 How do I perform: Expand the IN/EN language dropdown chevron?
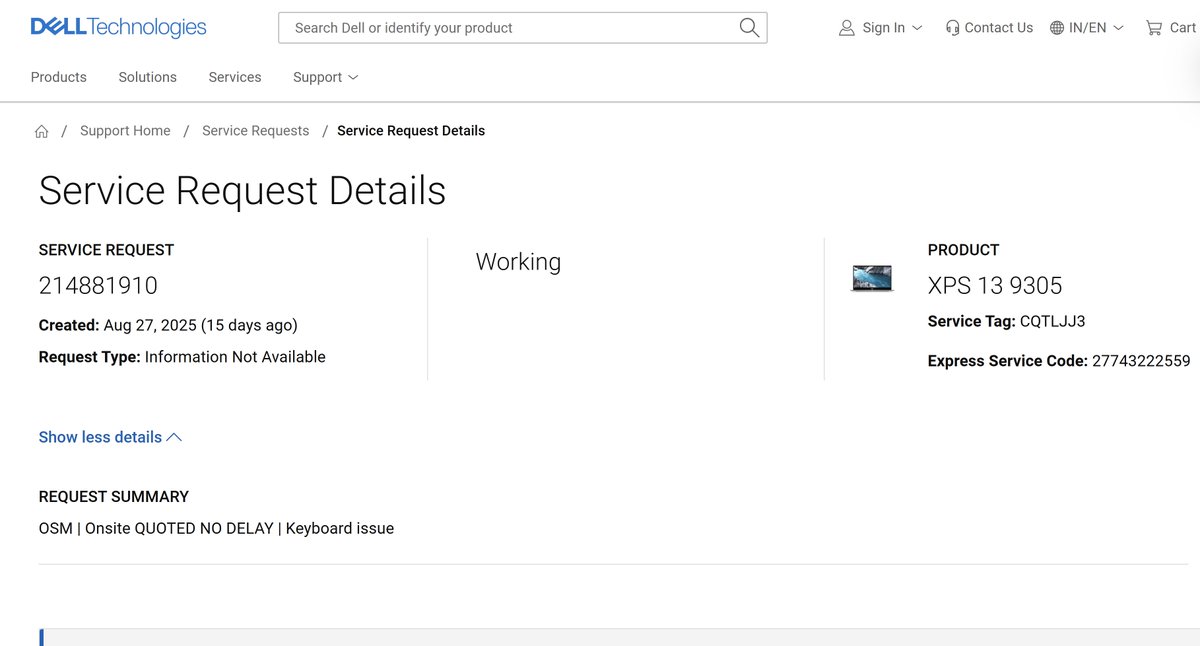click(1119, 28)
